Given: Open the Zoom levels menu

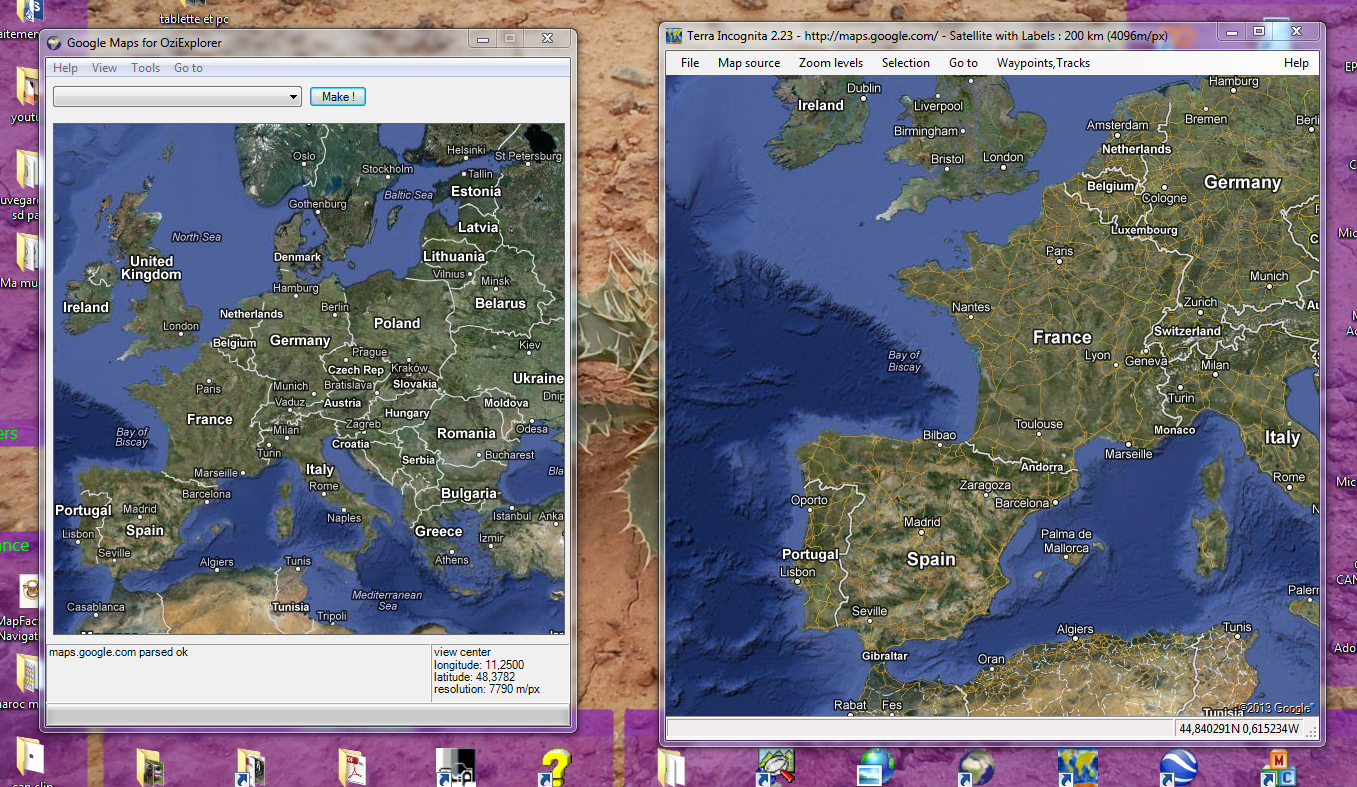Looking at the screenshot, I should click(x=830, y=63).
